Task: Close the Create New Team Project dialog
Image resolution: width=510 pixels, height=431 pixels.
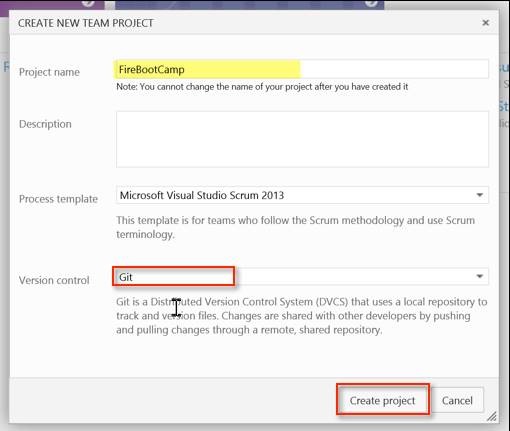Action: click(x=485, y=23)
